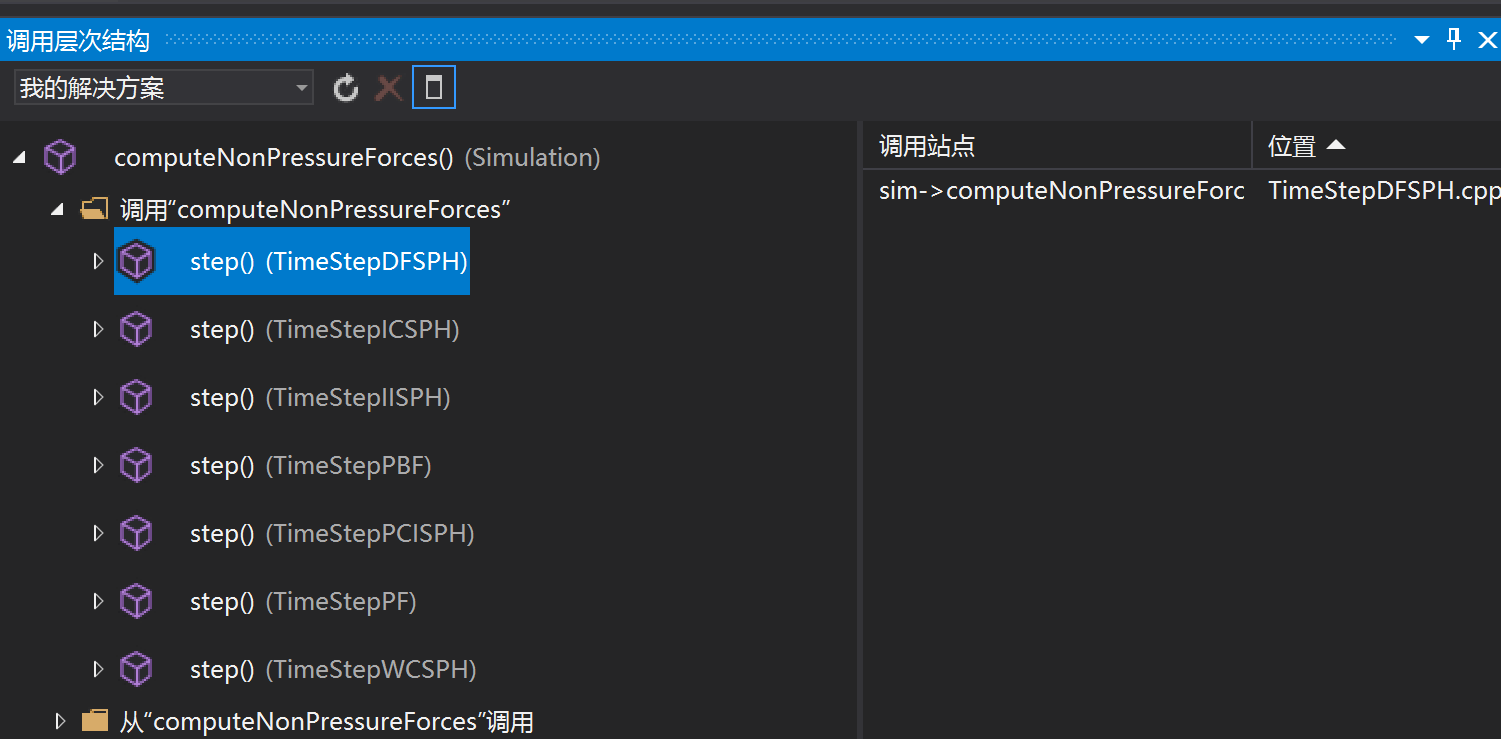Close the 调用层次结构 panel

click(x=1487, y=40)
